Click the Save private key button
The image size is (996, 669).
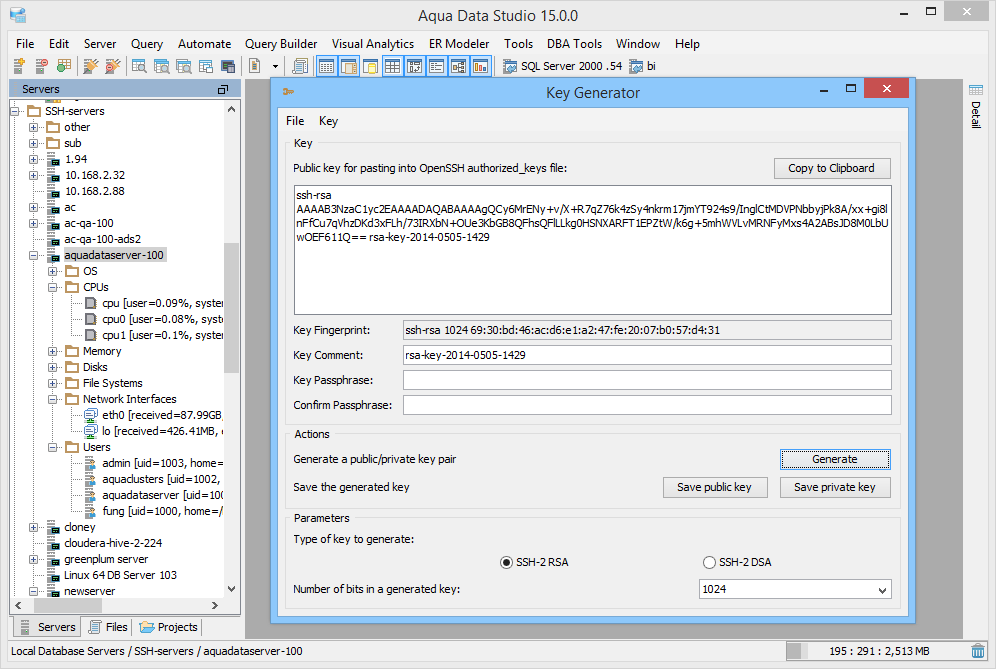tap(835, 487)
